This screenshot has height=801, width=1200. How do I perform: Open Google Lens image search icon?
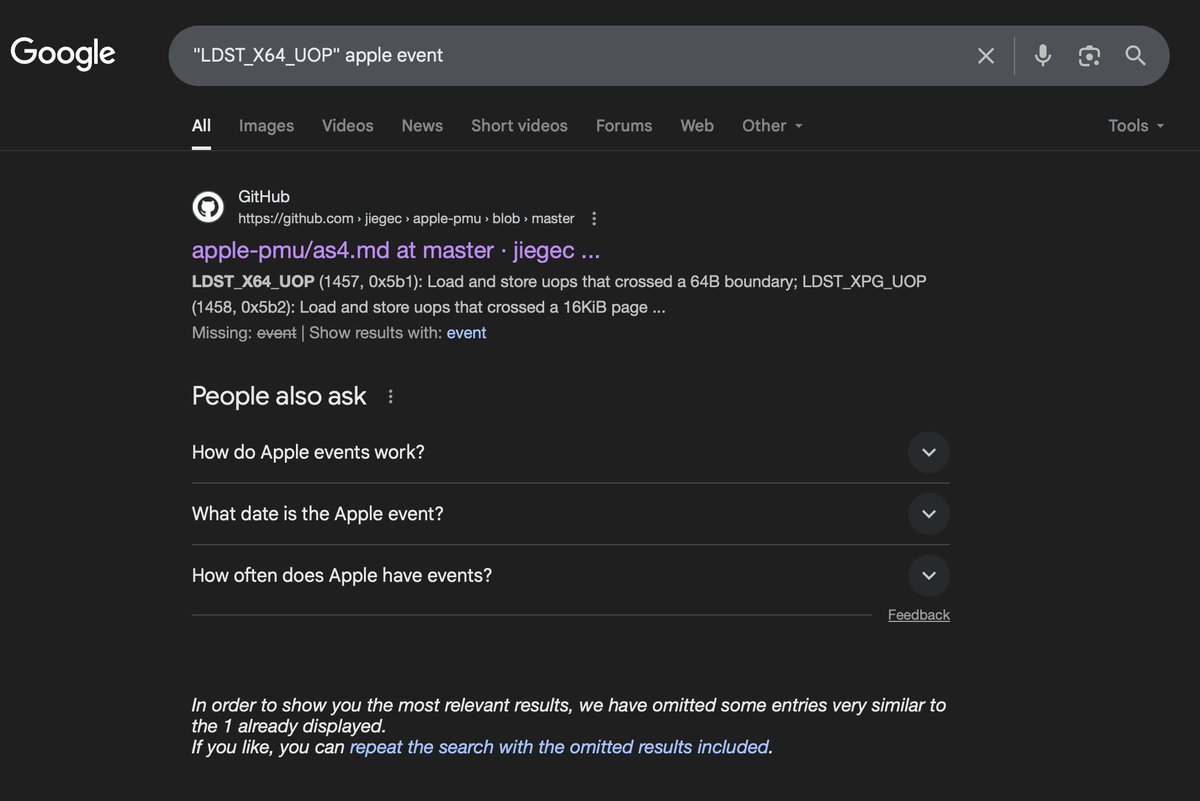[1089, 56]
